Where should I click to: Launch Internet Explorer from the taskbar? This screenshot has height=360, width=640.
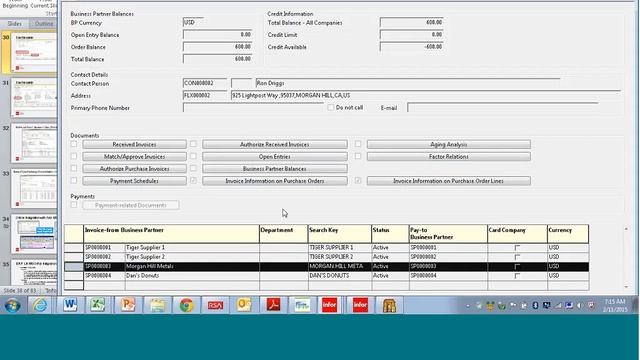40,305
